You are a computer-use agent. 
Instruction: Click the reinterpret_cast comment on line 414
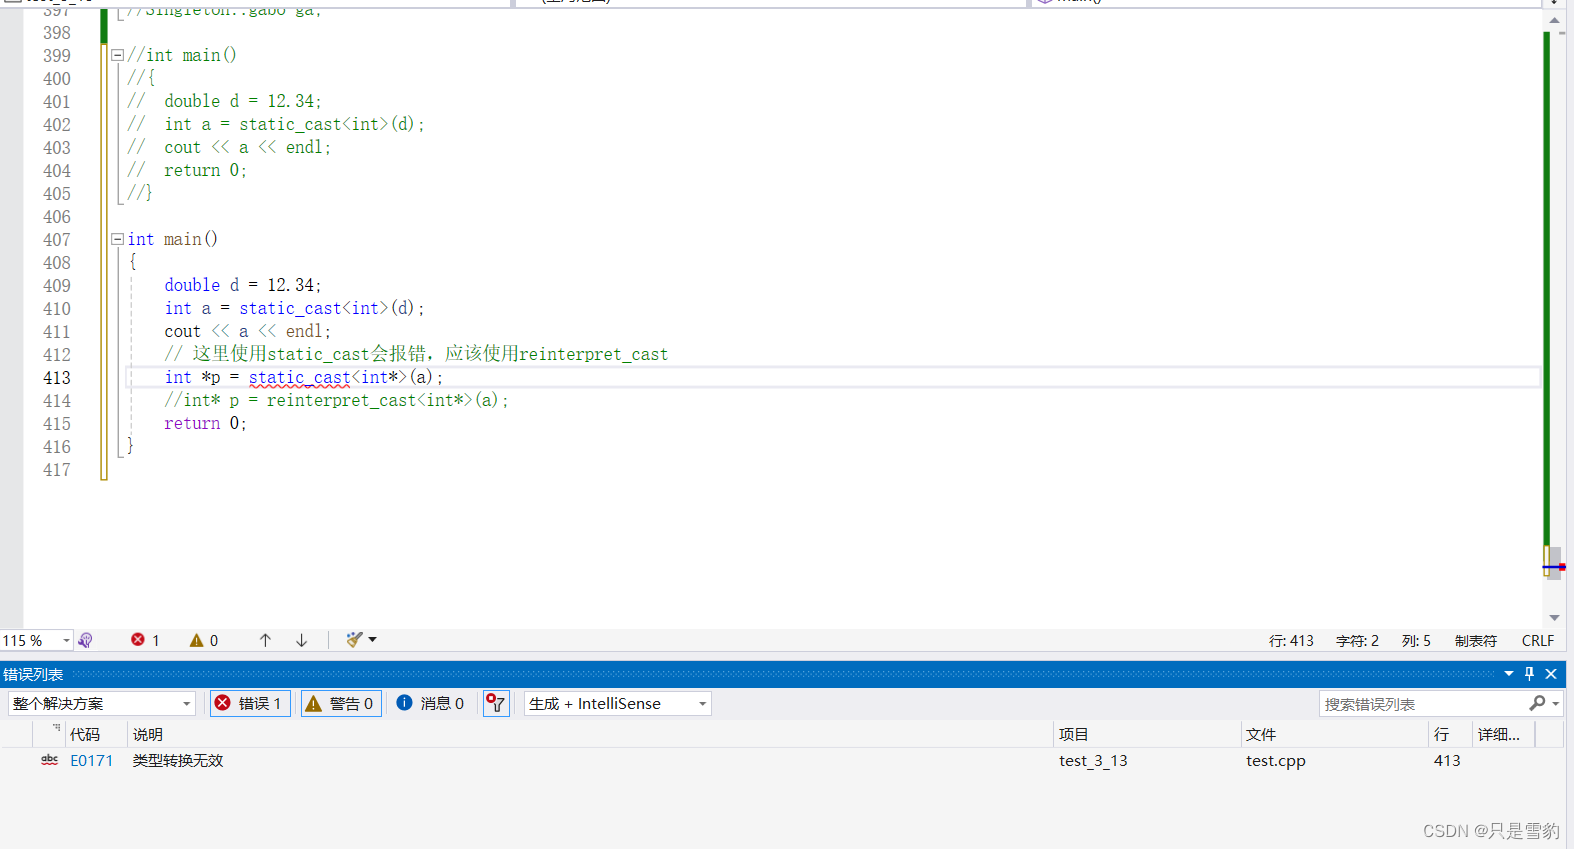(x=337, y=401)
